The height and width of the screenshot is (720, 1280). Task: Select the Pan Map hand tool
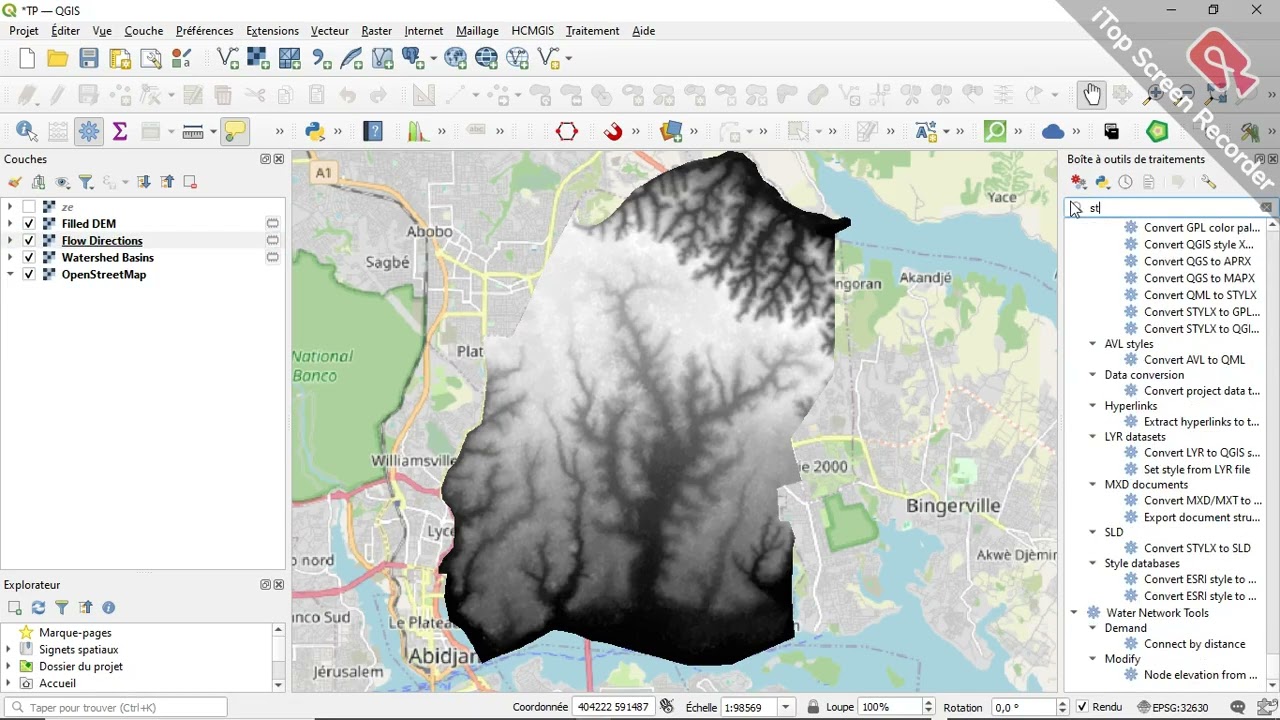1091,95
